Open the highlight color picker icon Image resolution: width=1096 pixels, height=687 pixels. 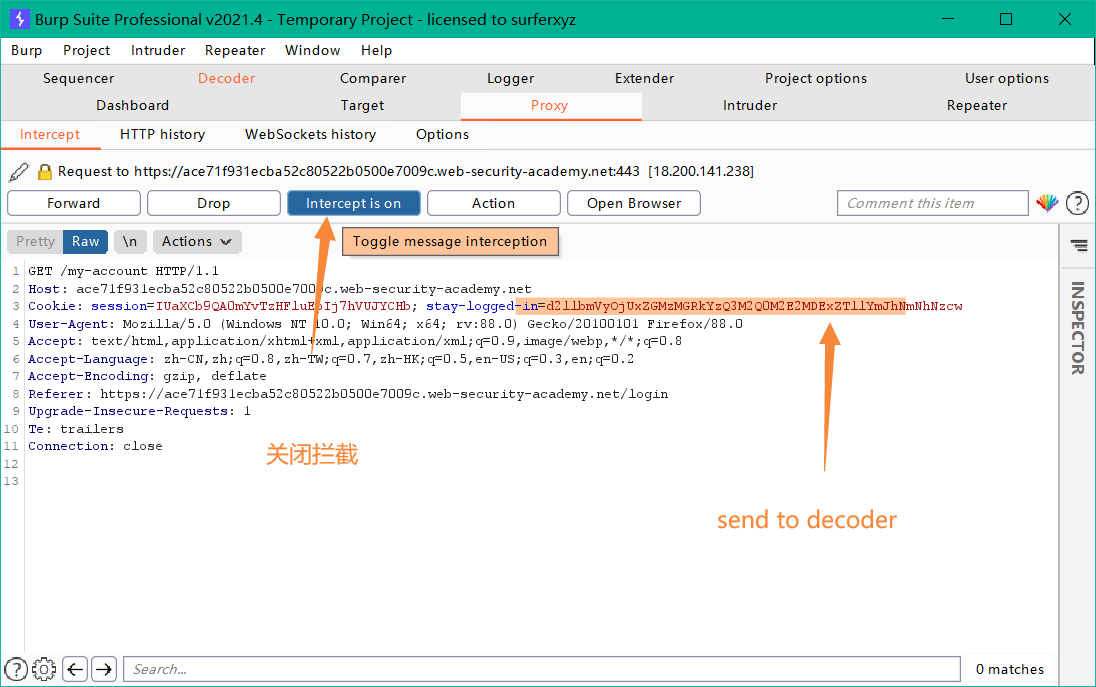(x=1046, y=203)
